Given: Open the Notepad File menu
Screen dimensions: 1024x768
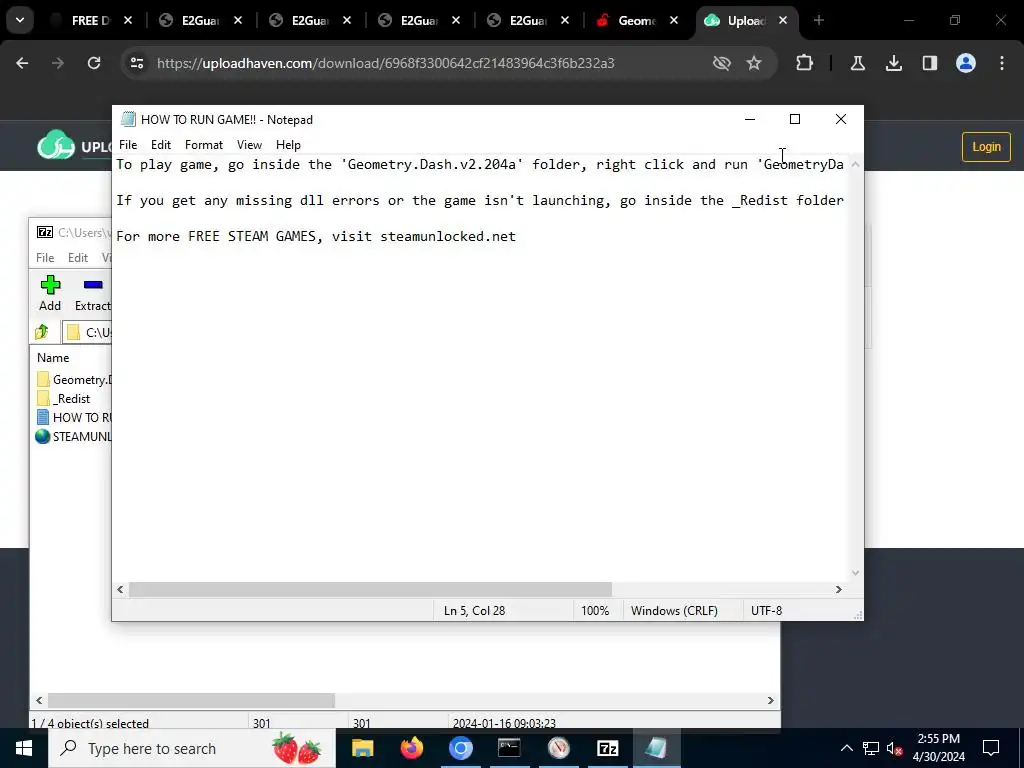Looking at the screenshot, I should 128,145.
